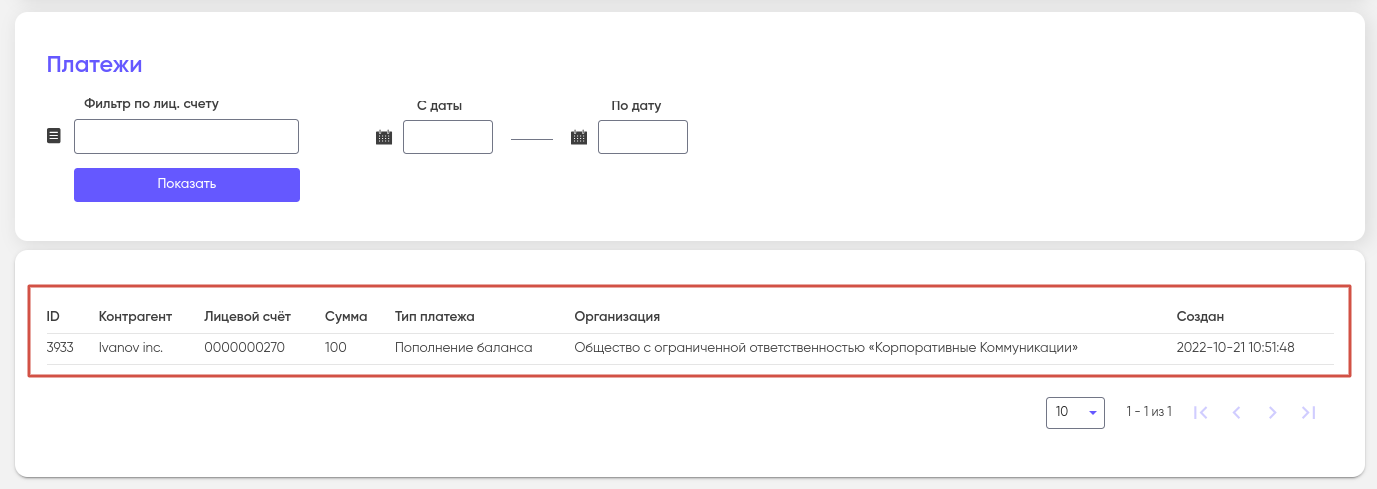Select the payment row with ID 3933
Screen dimensions: 1377x489
pos(60,348)
